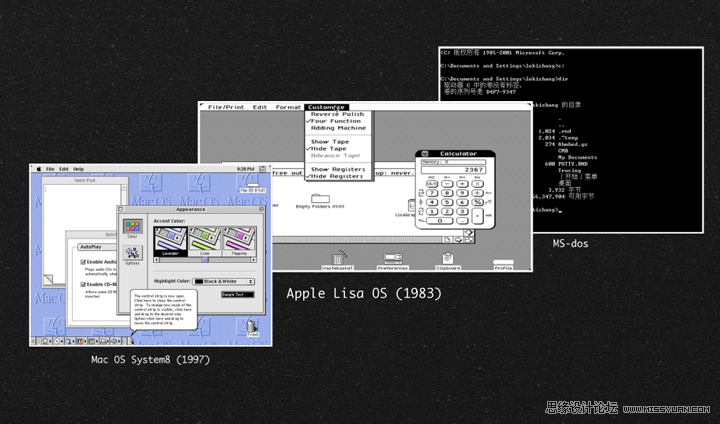Click the Calculator tall equals key
720x424 pixels.
[478, 216]
